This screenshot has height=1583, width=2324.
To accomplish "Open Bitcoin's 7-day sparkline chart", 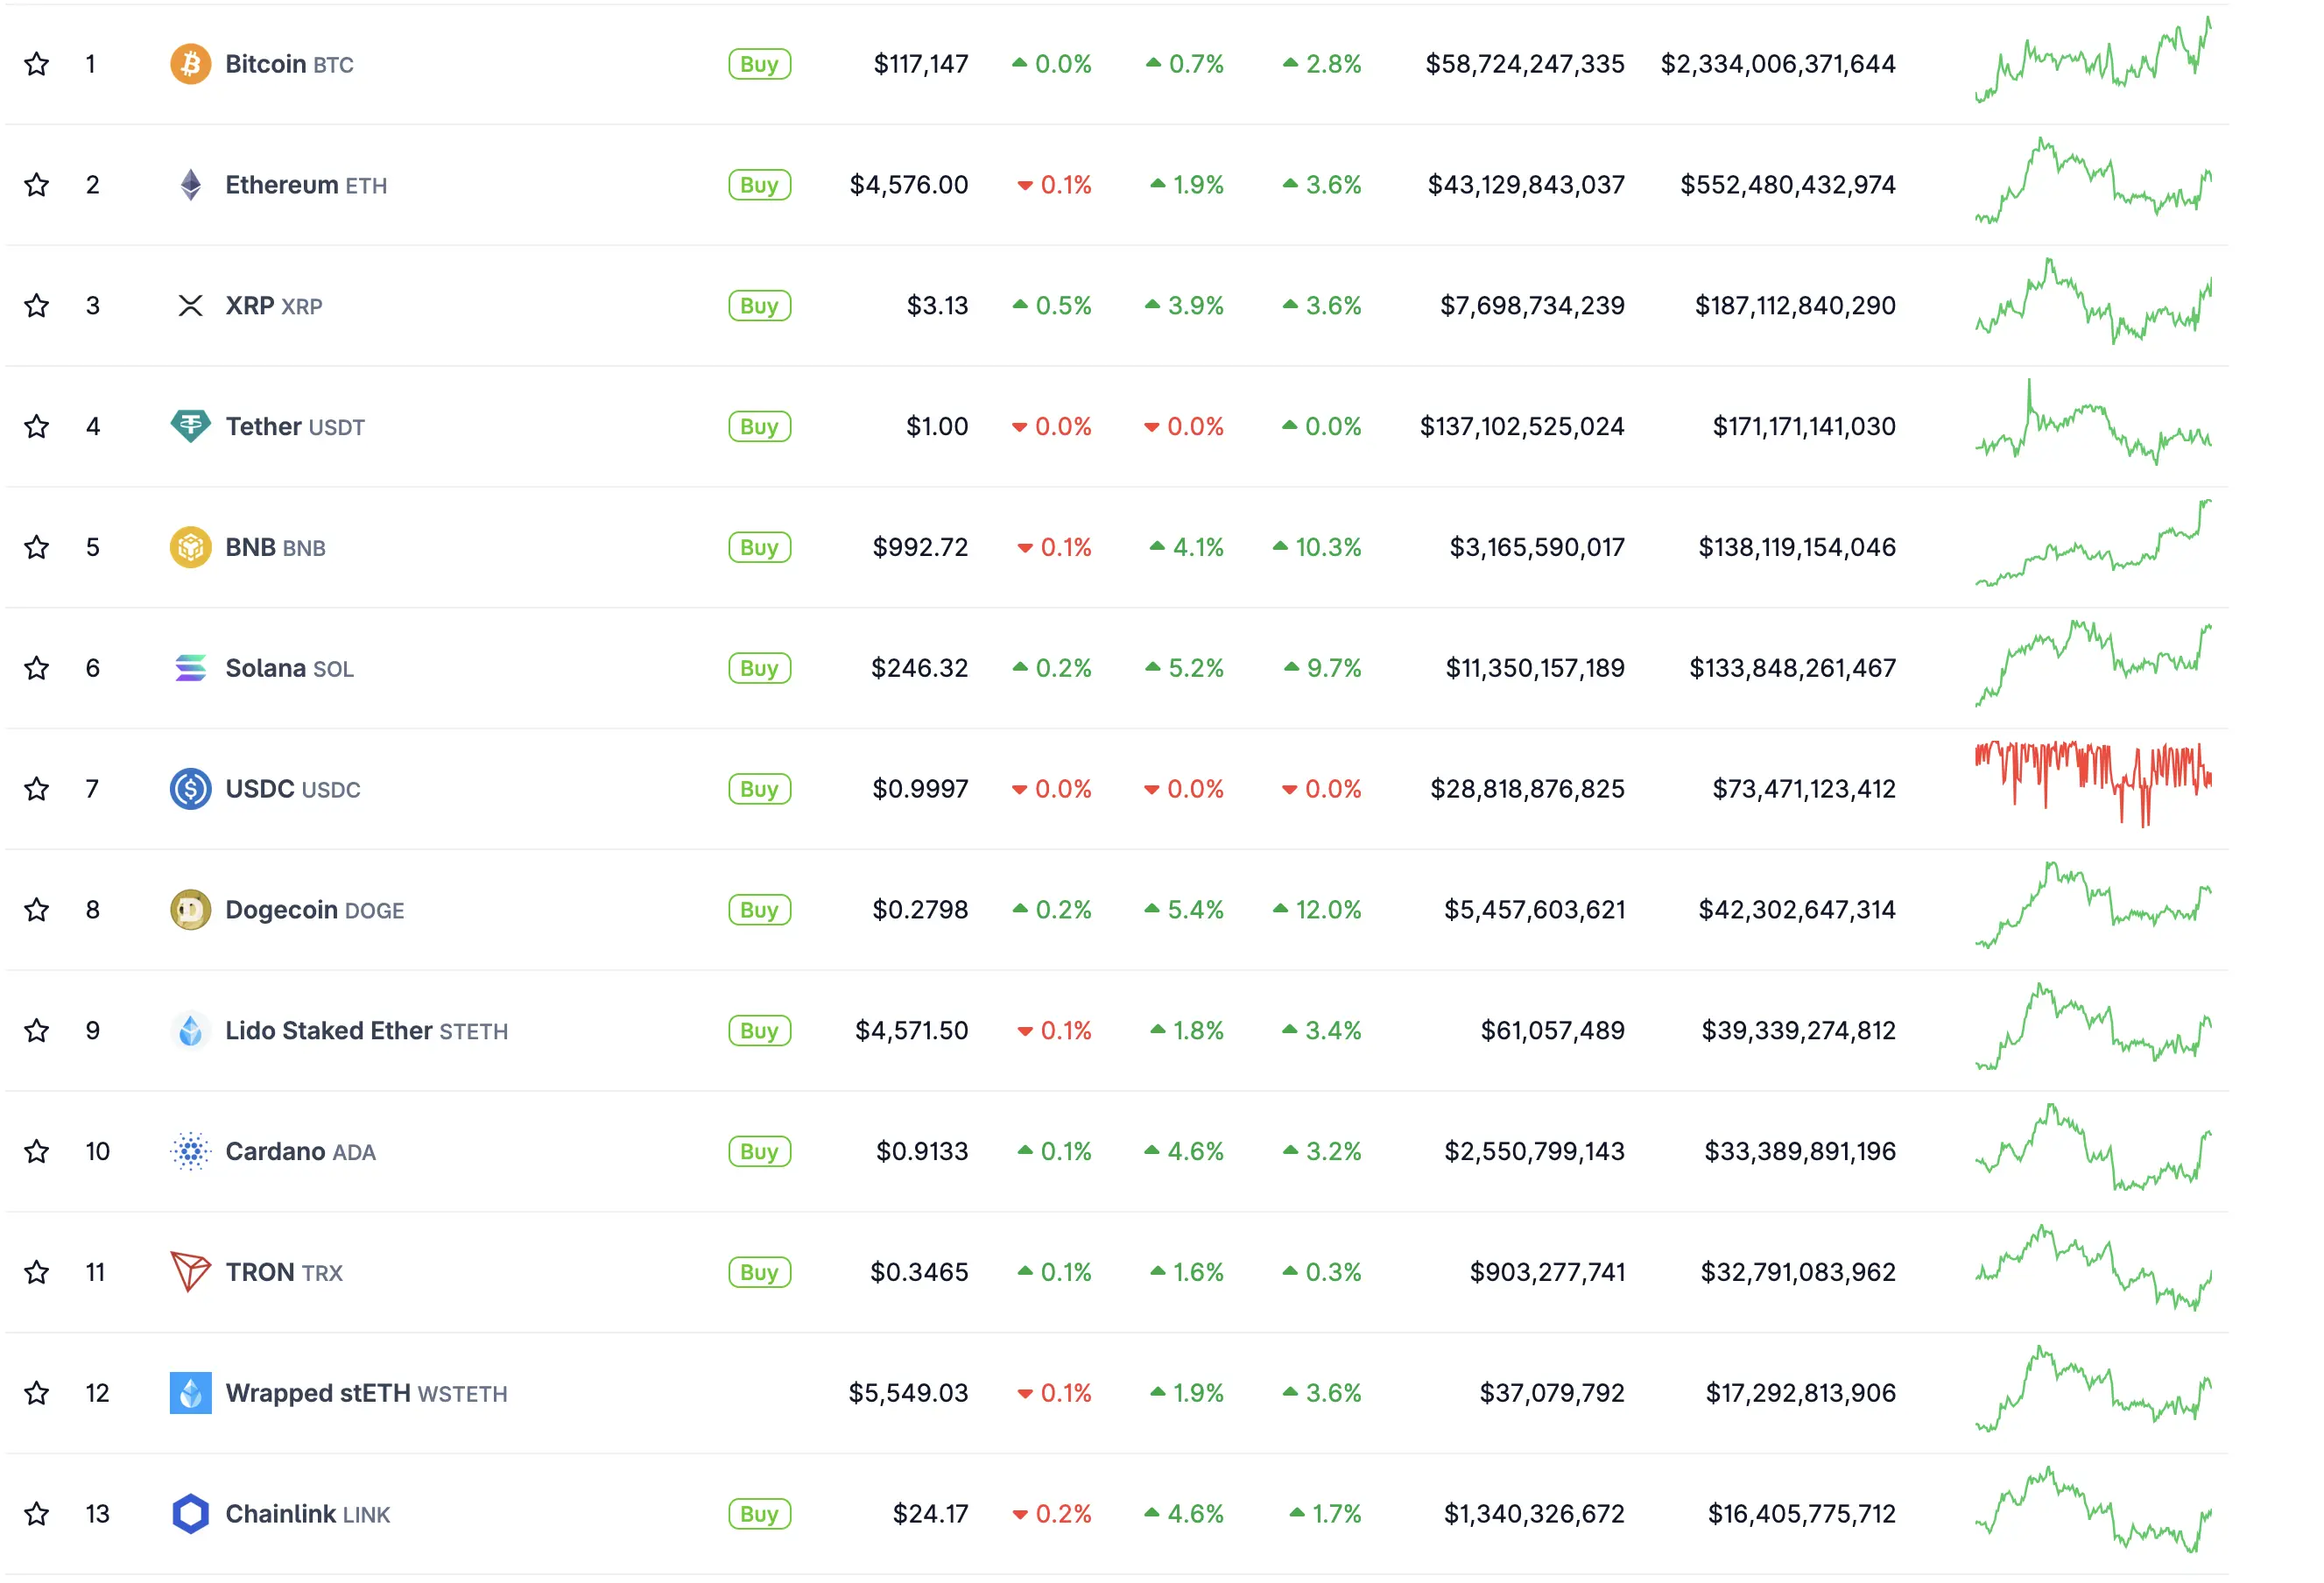I will click(2094, 59).
